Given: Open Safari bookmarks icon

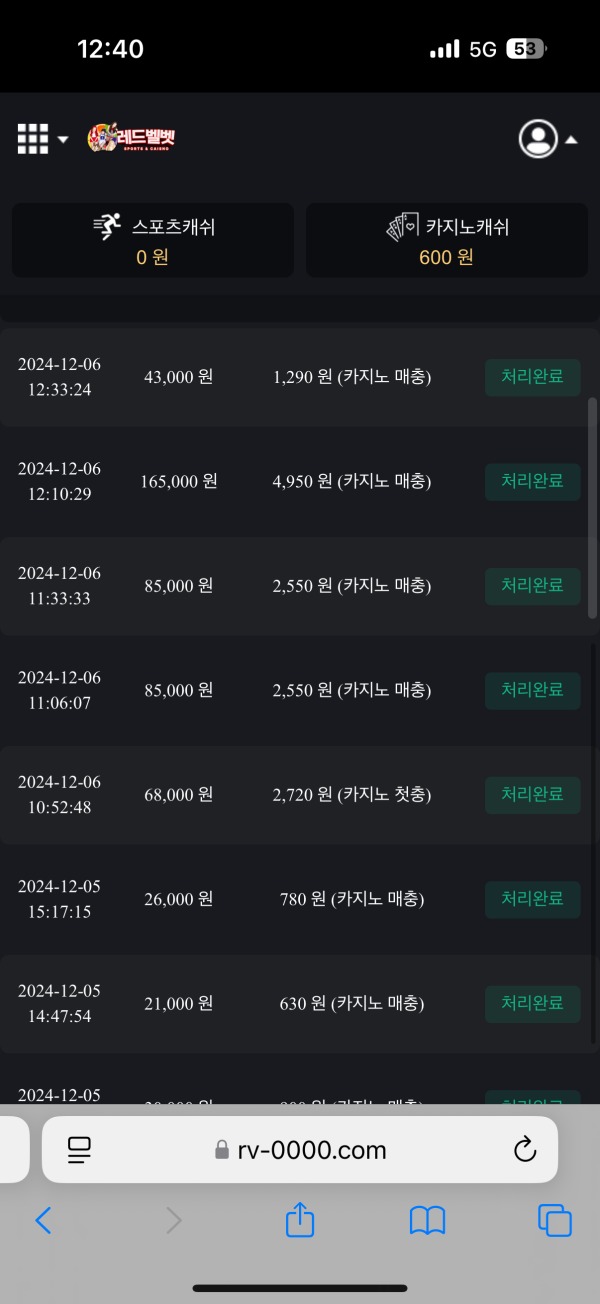Looking at the screenshot, I should tap(427, 1220).
